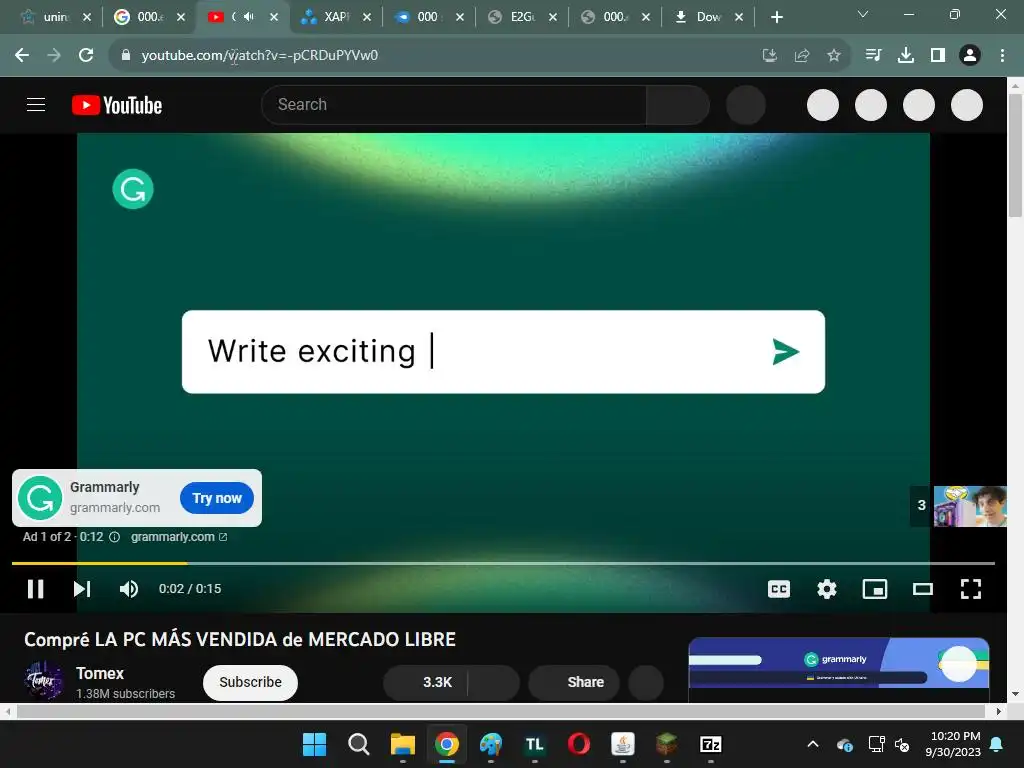Open video settings gear
The width and height of the screenshot is (1024, 768).
pyautogui.click(x=827, y=589)
